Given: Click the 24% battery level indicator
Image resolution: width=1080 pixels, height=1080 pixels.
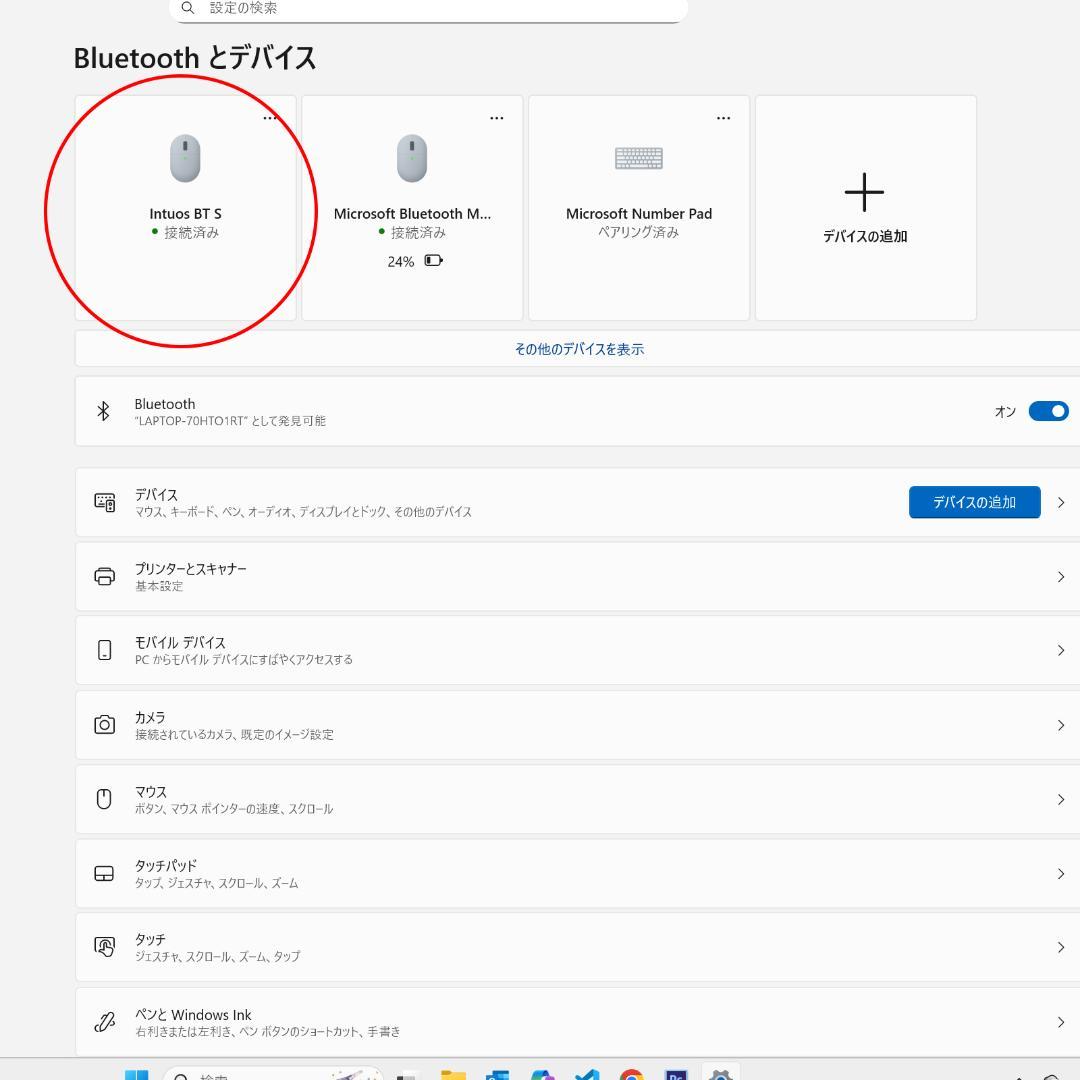Looking at the screenshot, I should 401,262.
